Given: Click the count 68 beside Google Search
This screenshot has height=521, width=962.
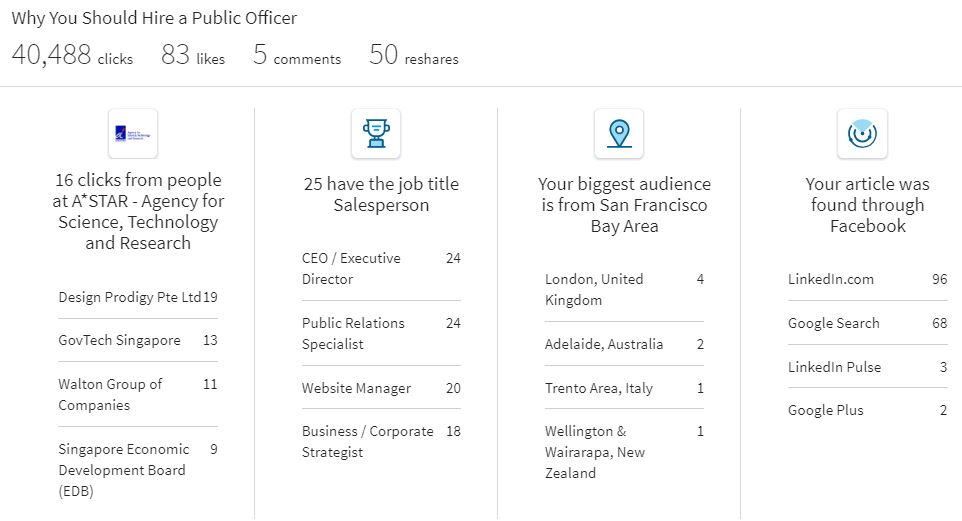Looking at the screenshot, I should [x=939, y=323].
